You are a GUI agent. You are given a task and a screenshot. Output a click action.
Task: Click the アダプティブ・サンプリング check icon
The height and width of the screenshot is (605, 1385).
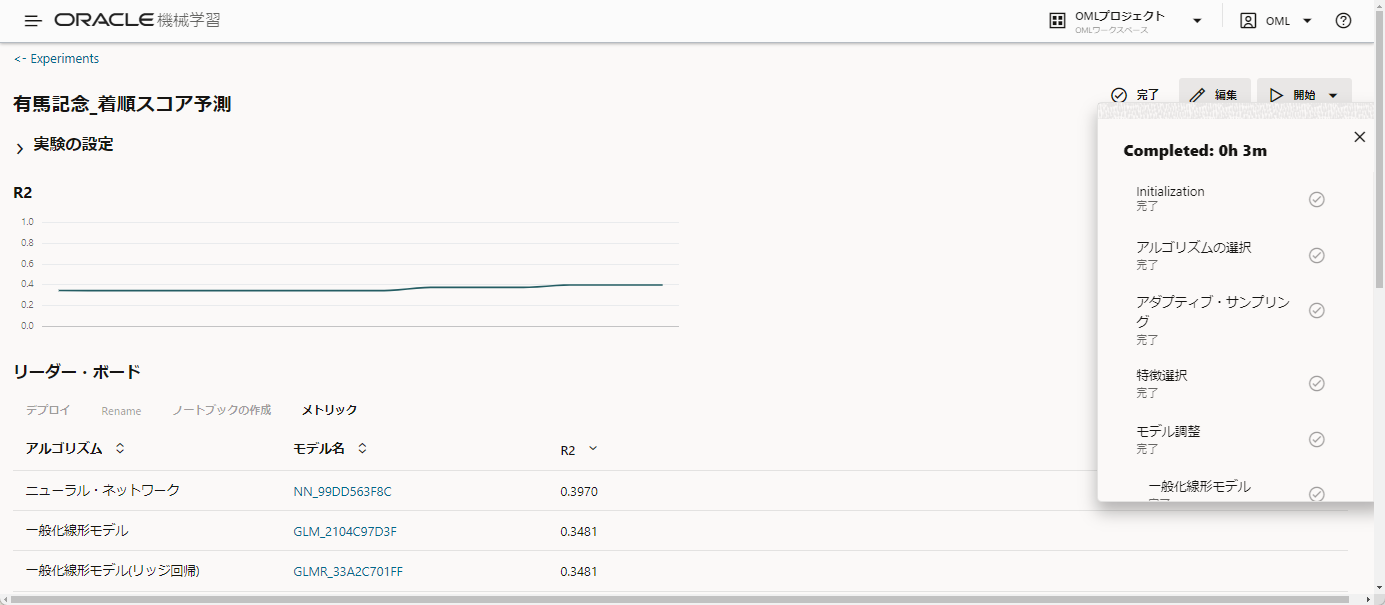pos(1317,310)
